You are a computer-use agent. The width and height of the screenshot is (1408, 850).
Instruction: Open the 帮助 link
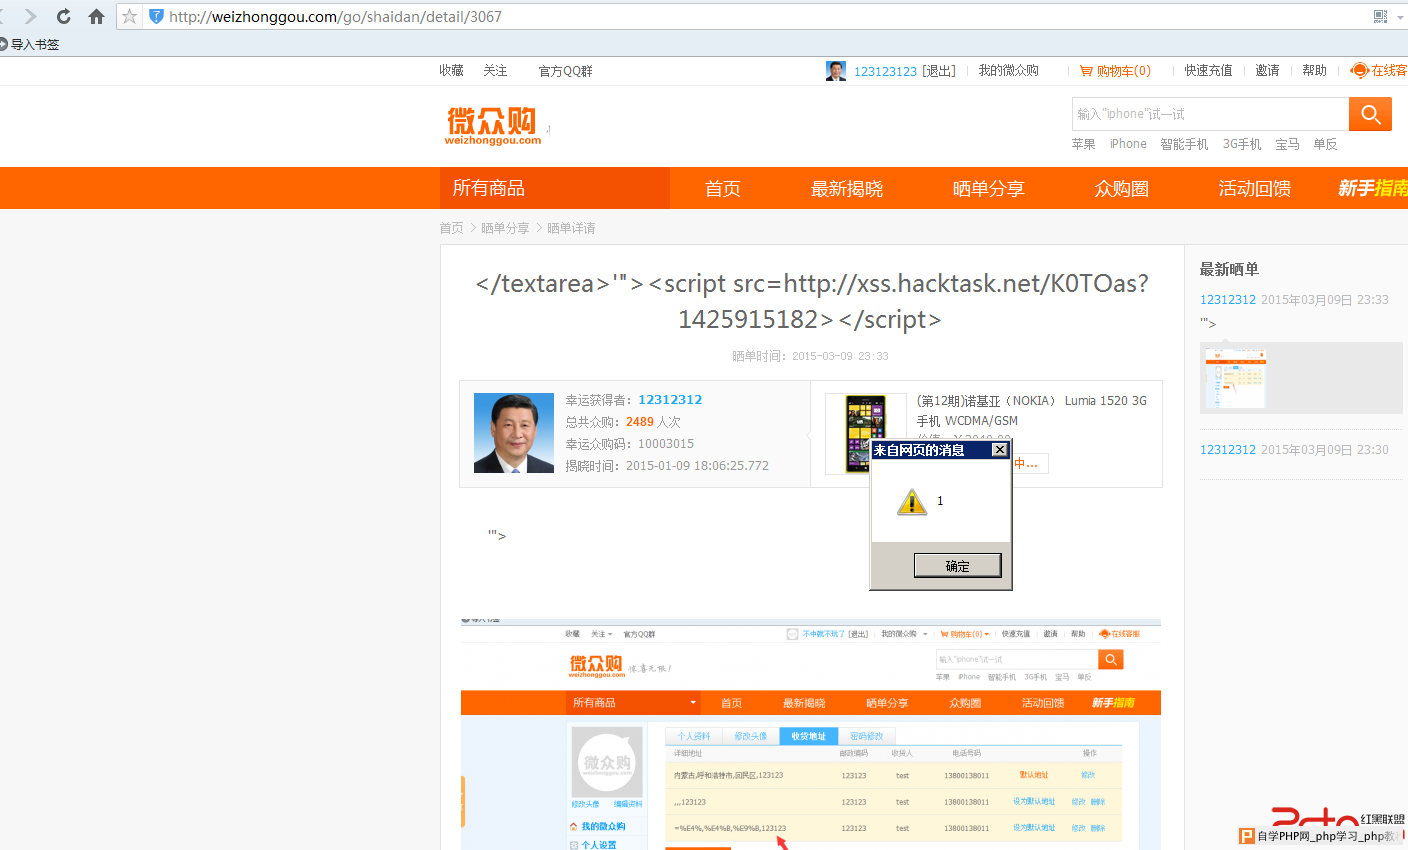pos(1314,71)
